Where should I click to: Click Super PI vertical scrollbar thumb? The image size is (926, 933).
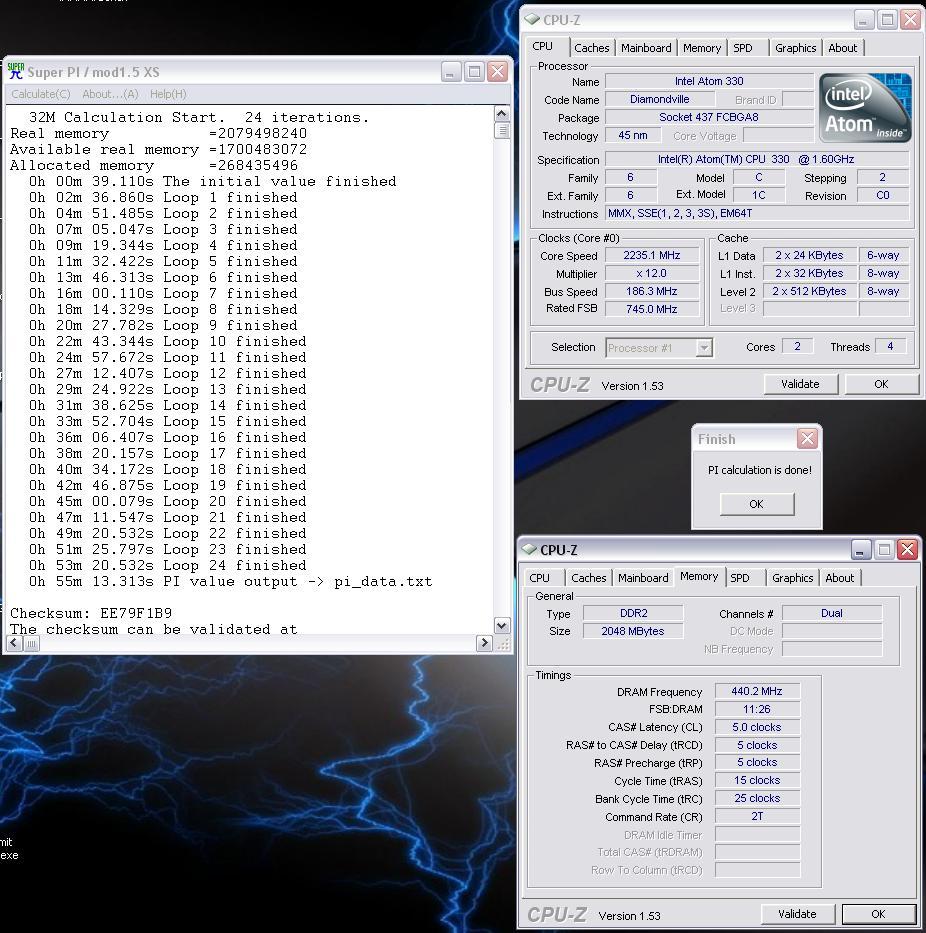pyautogui.click(x=502, y=130)
